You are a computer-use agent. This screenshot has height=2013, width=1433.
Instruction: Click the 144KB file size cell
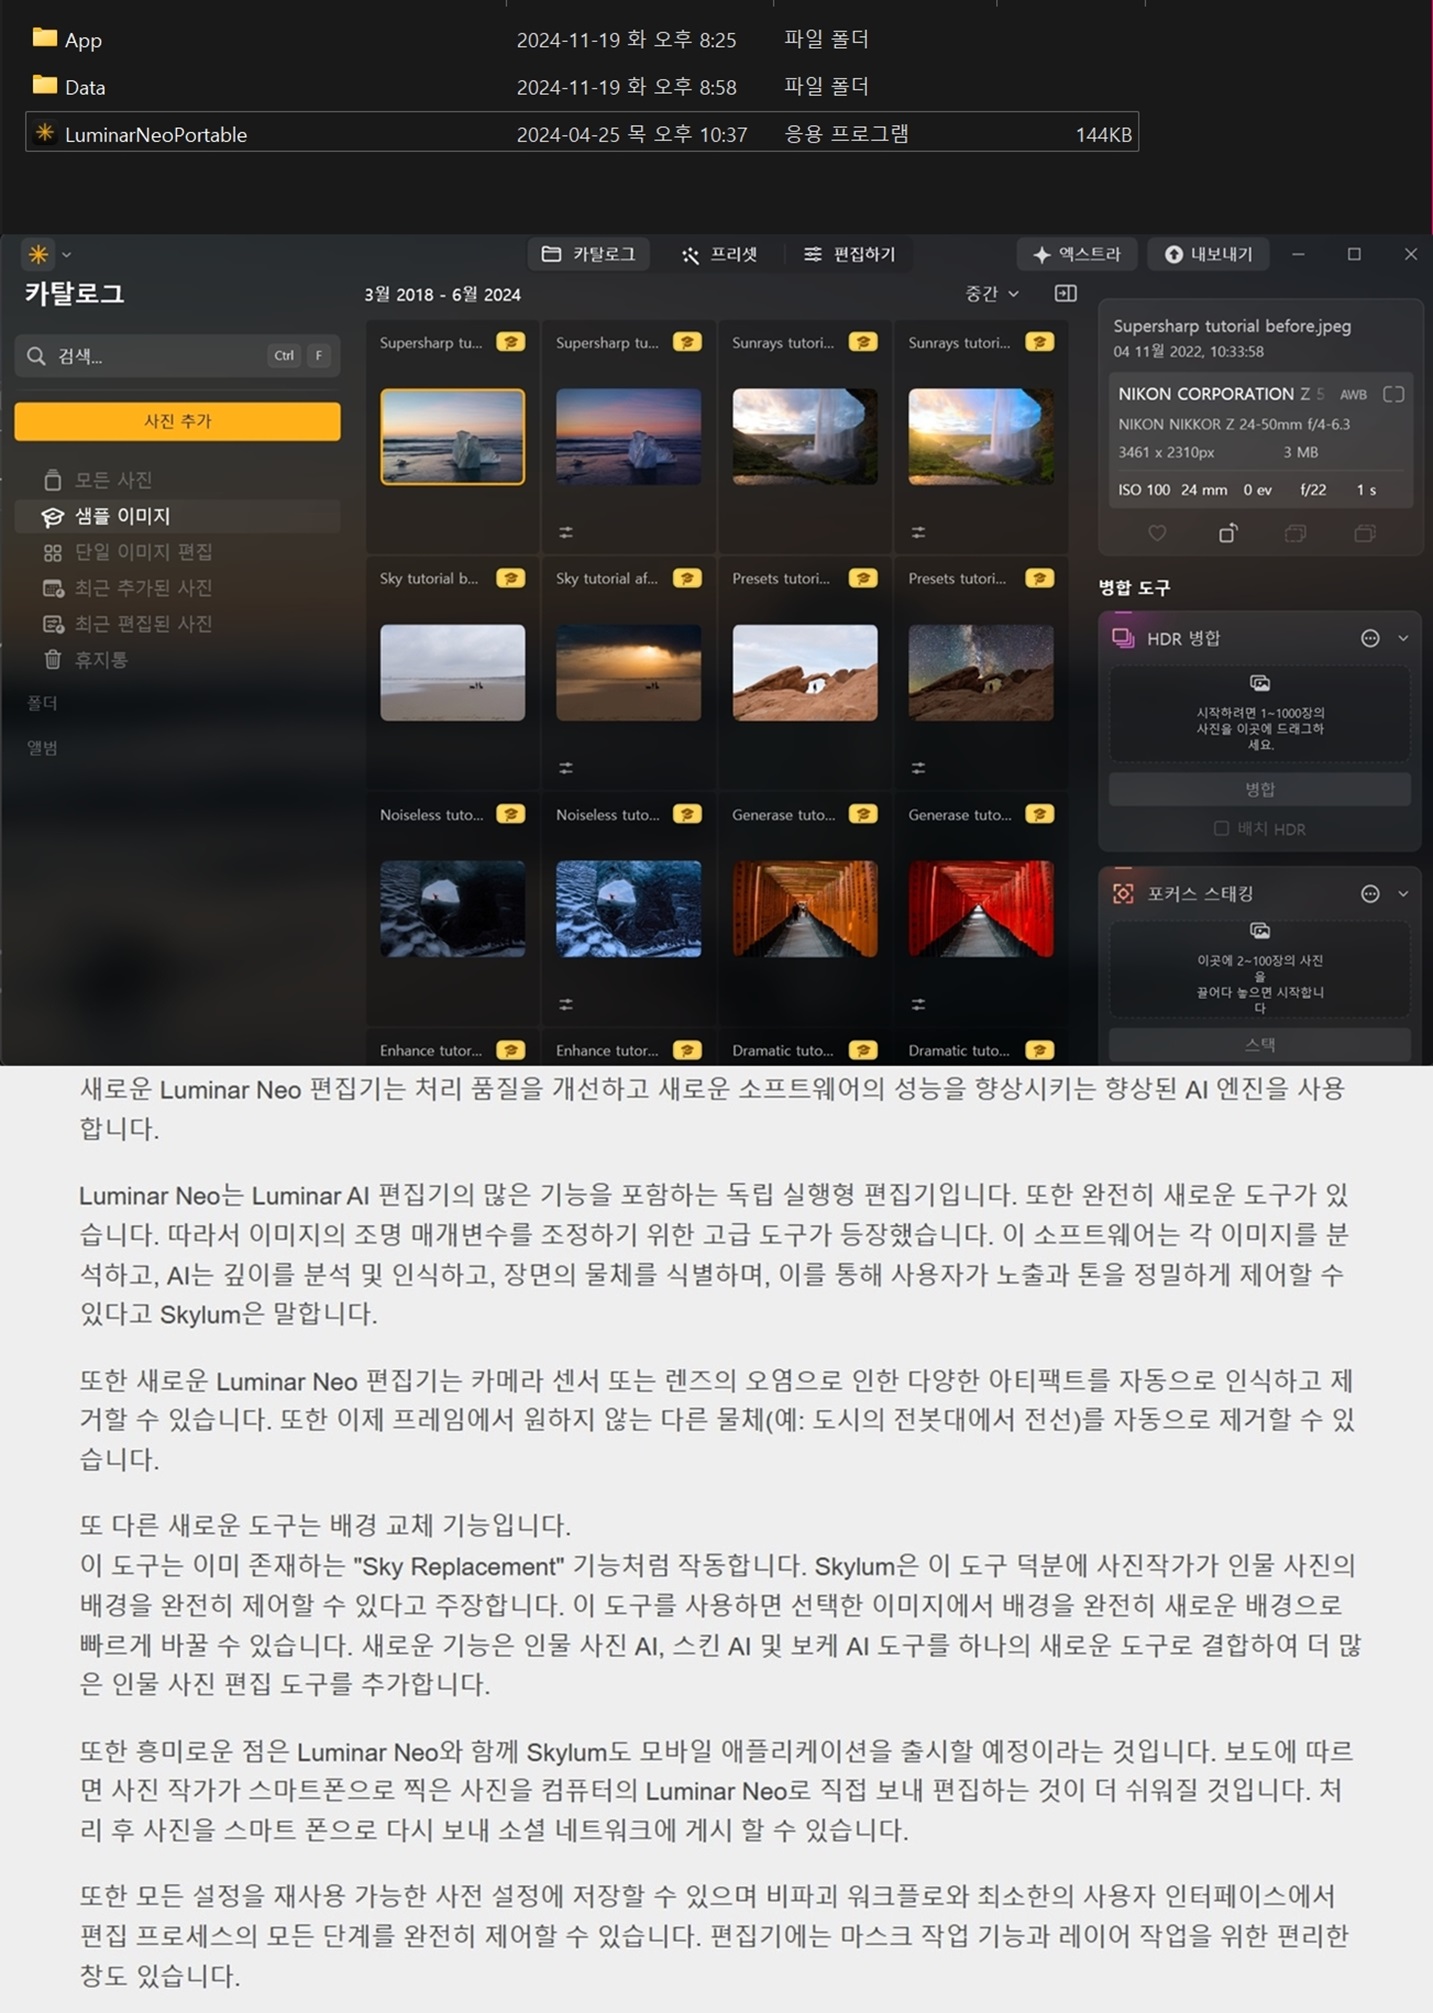coord(1103,134)
